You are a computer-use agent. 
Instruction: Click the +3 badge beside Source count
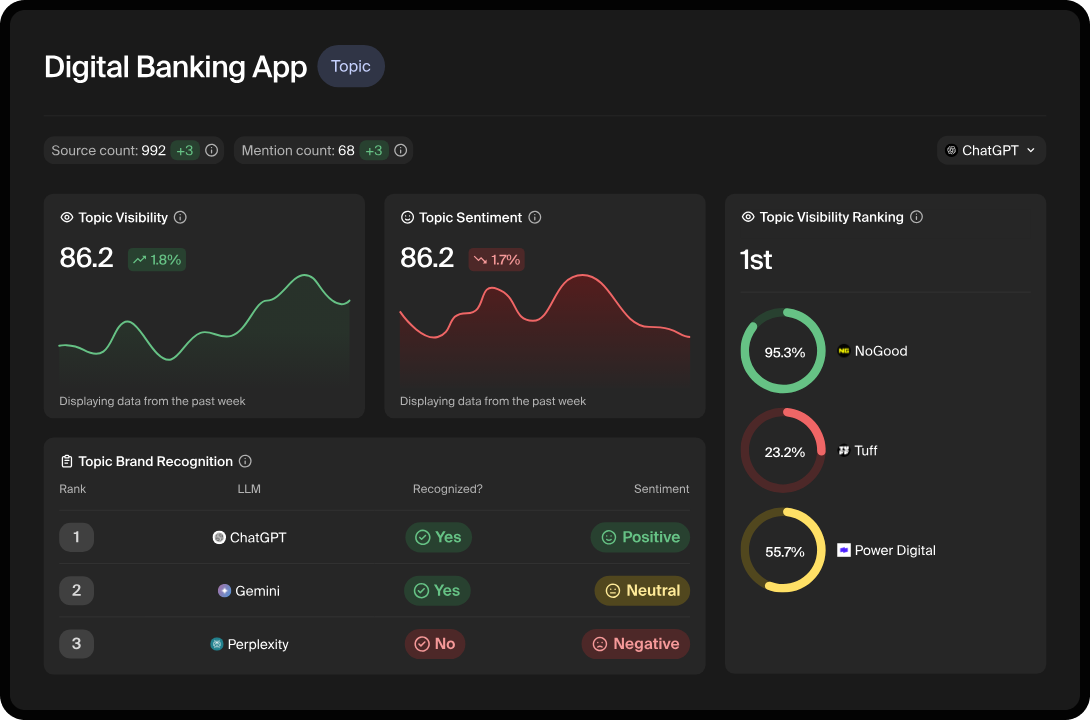click(x=184, y=149)
